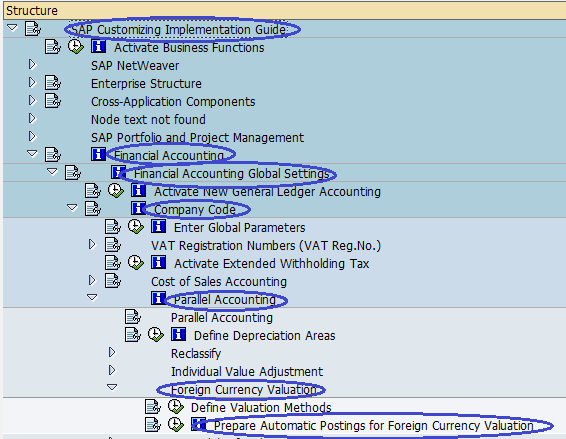The width and height of the screenshot is (566, 439).
Task: Open documentation icon for Company Code
Action: click(x=93, y=208)
